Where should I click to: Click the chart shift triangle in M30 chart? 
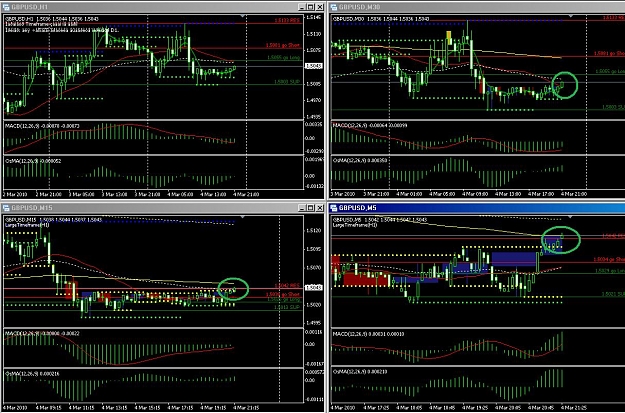click(570, 16)
